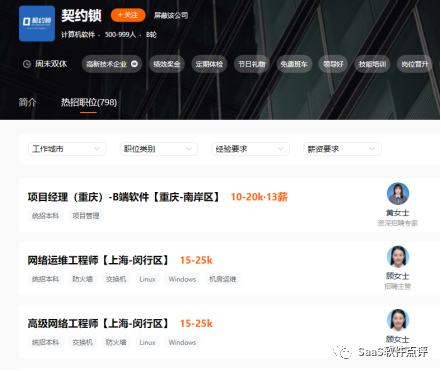Select the 热招职位(798) tab
The width and height of the screenshot is (441, 371).
click(89, 102)
